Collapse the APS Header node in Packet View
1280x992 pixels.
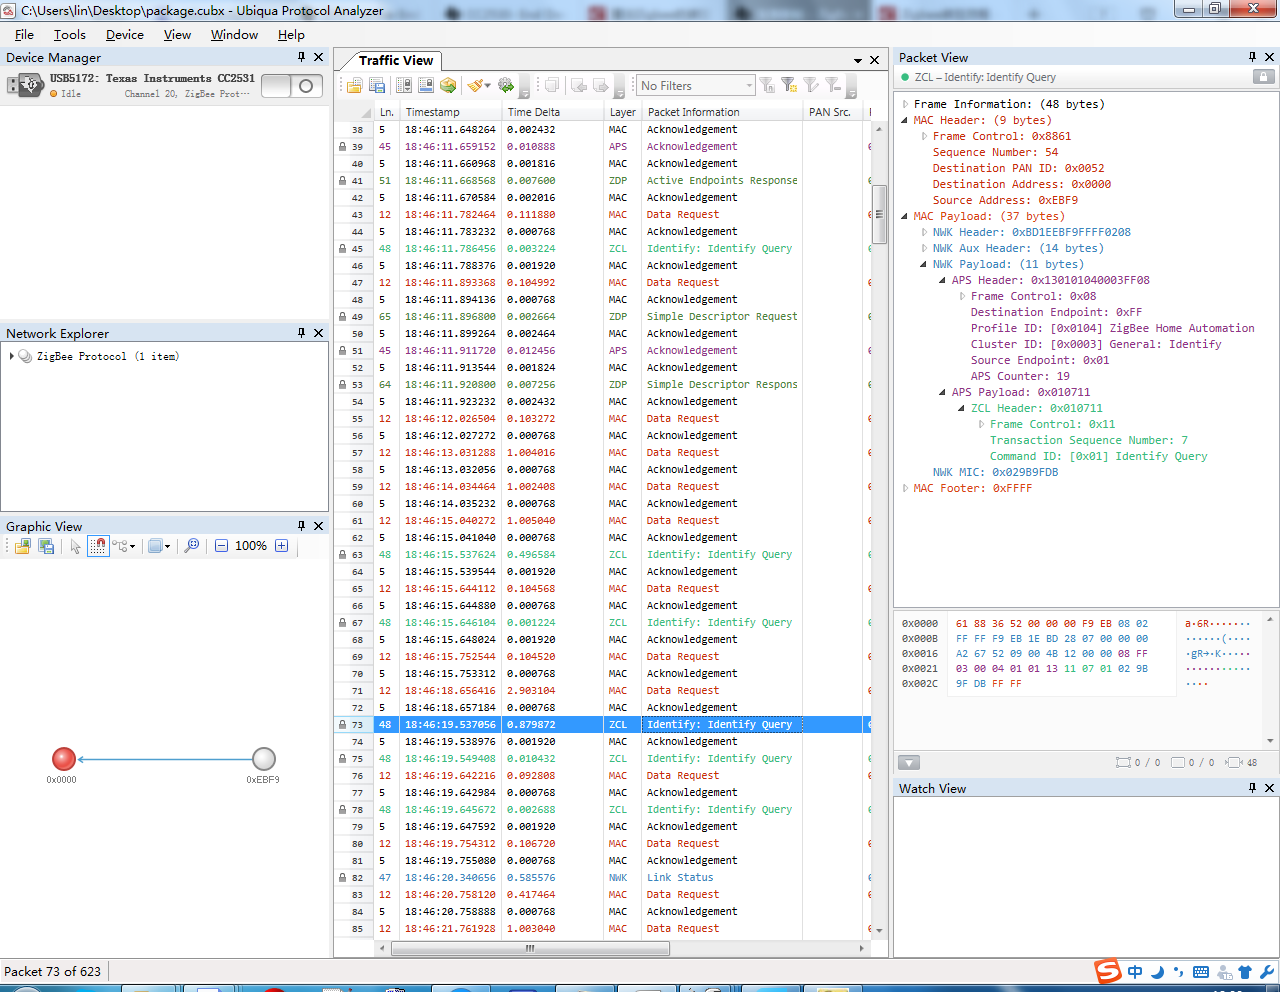[942, 280]
